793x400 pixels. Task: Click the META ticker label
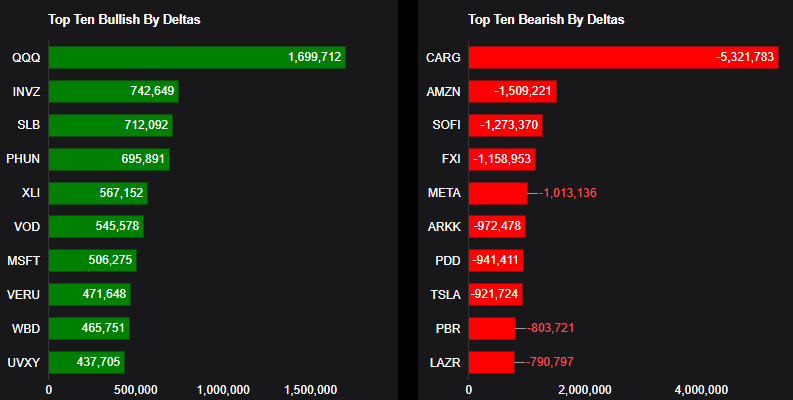[444, 193]
